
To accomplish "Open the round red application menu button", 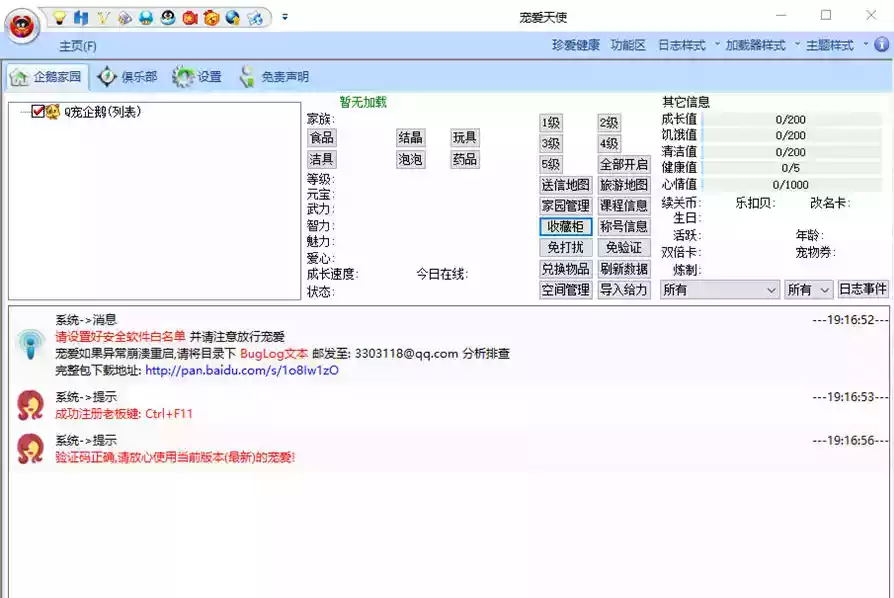I will click(x=22, y=26).
